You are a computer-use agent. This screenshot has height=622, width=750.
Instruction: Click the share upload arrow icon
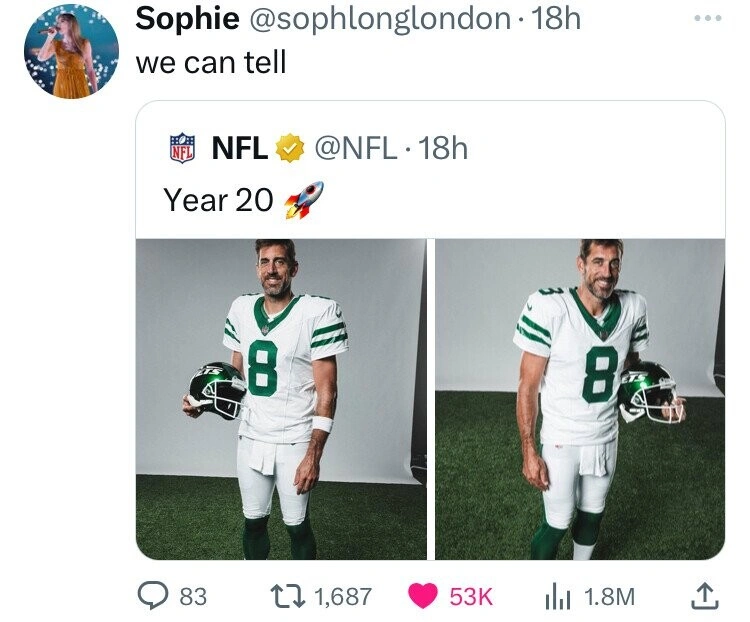704,596
